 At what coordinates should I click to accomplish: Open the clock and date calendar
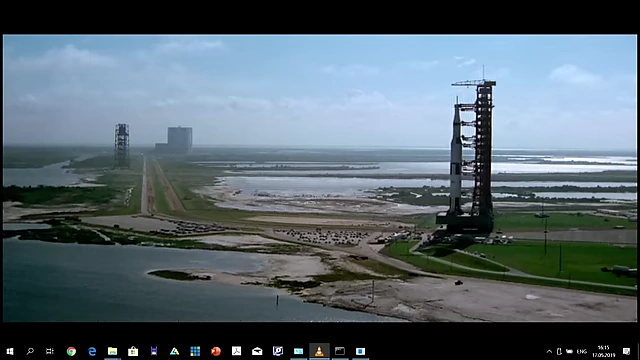[604, 351]
